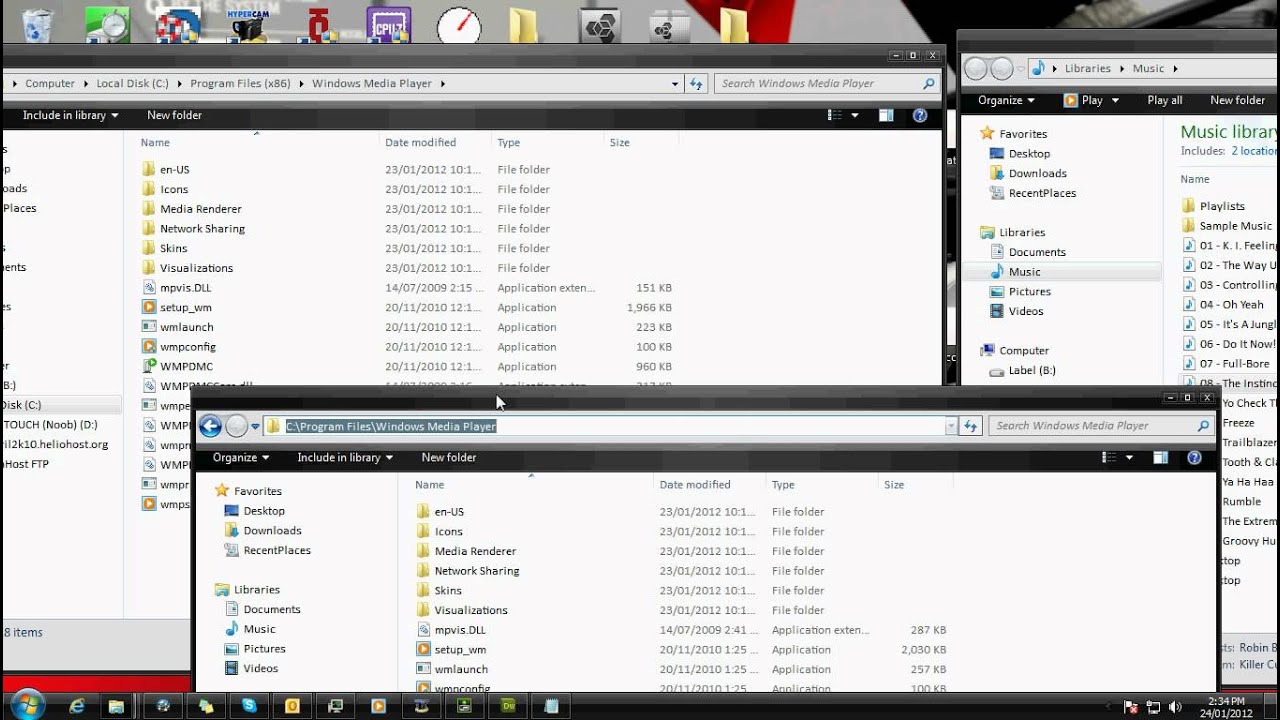Open the view options arrow in the front window

pyautogui.click(x=1130, y=458)
